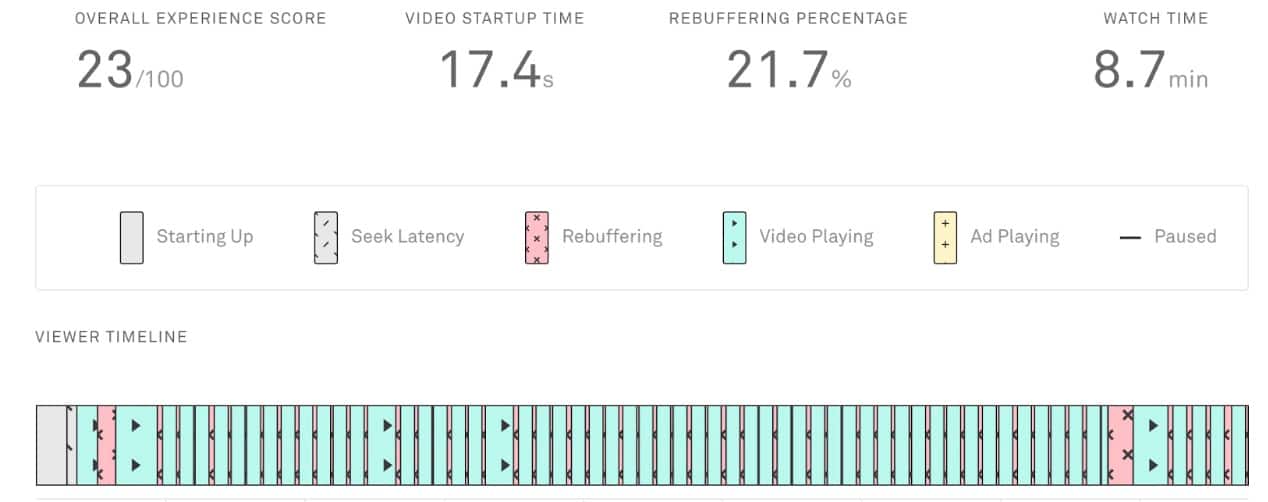Select the 'Ad Playing' legend label

coord(1014,237)
